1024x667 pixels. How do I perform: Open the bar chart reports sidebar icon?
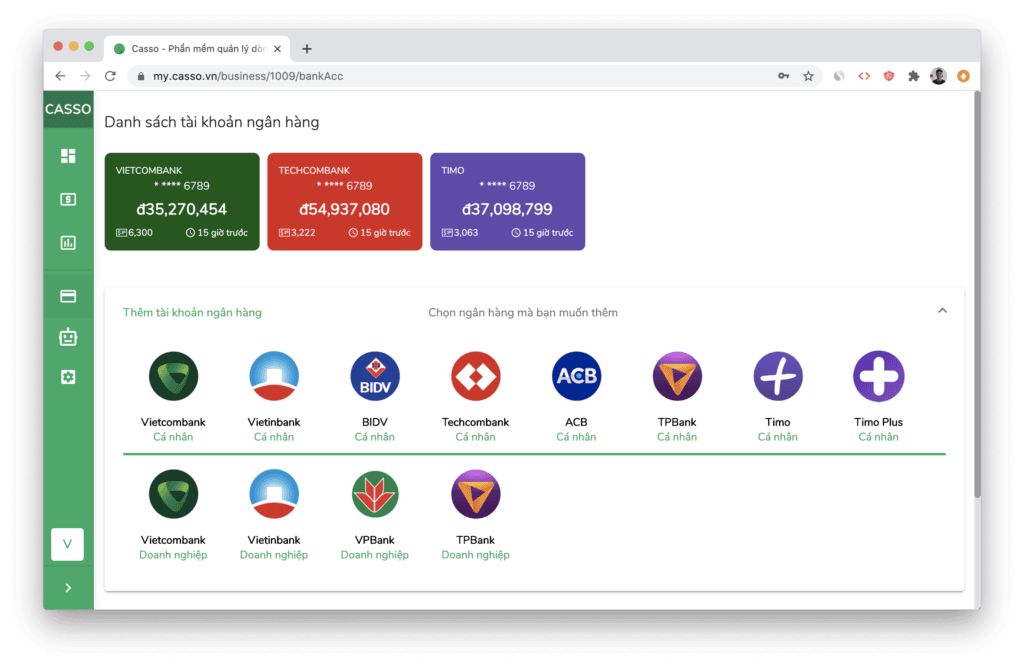tap(68, 243)
